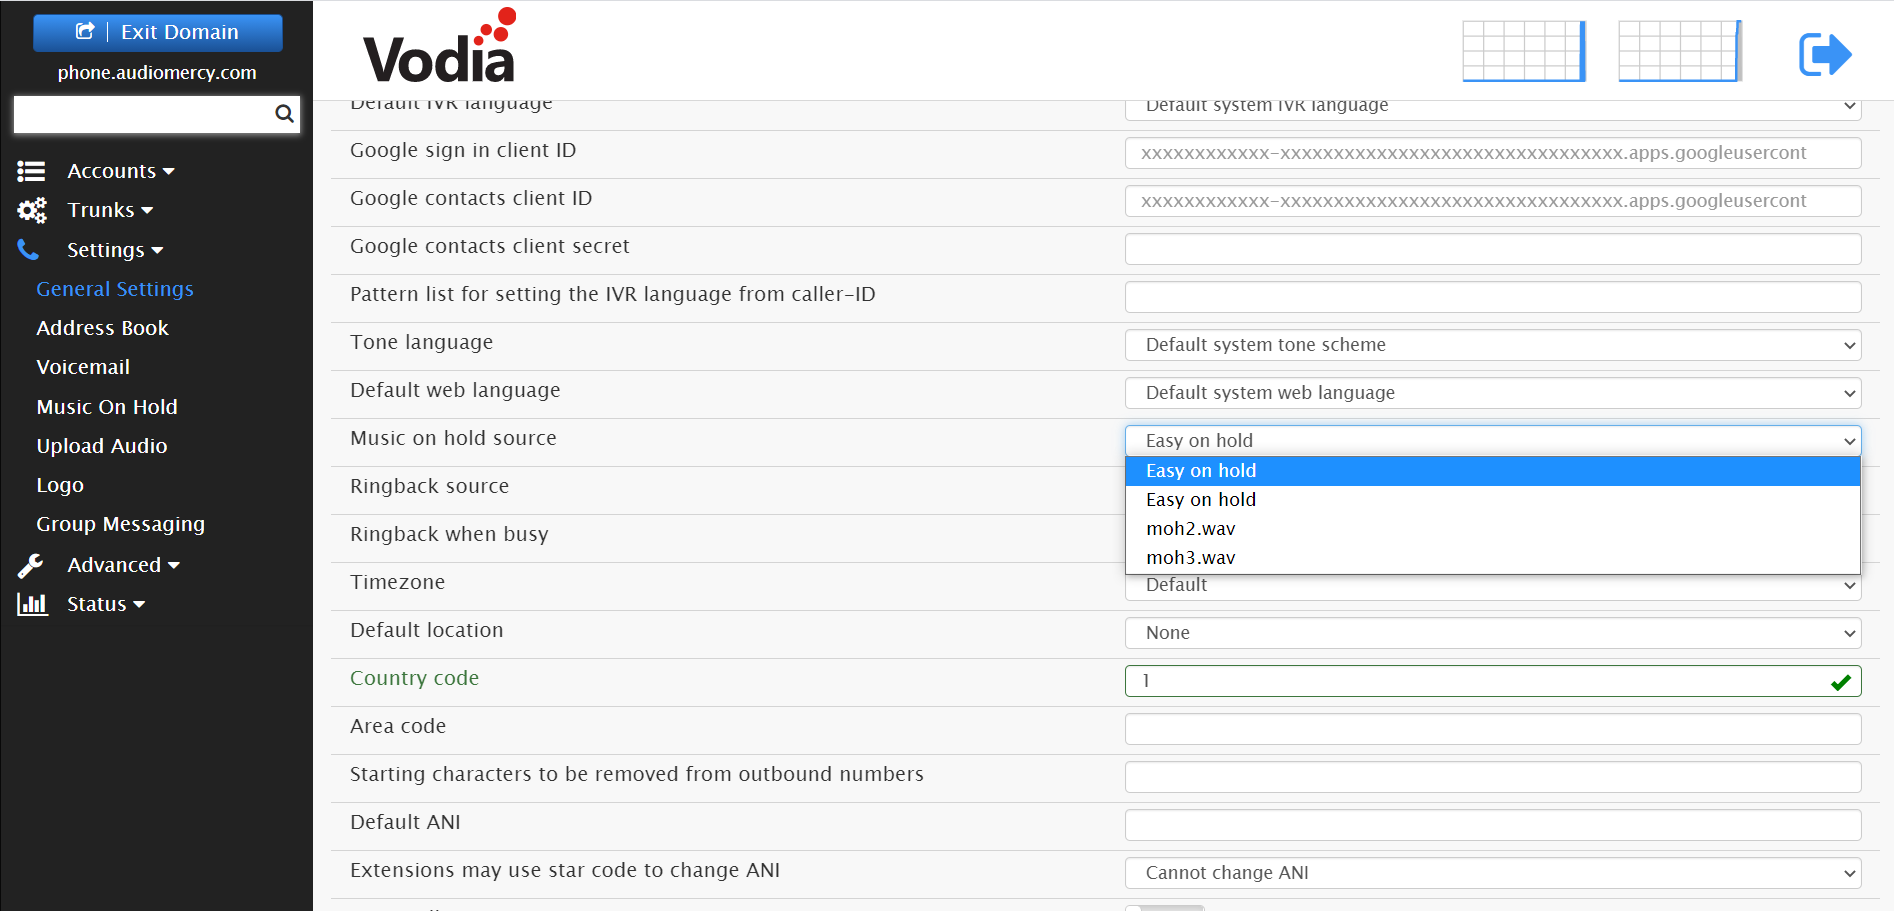
Task: Click into the Area code field
Action: click(x=1492, y=729)
